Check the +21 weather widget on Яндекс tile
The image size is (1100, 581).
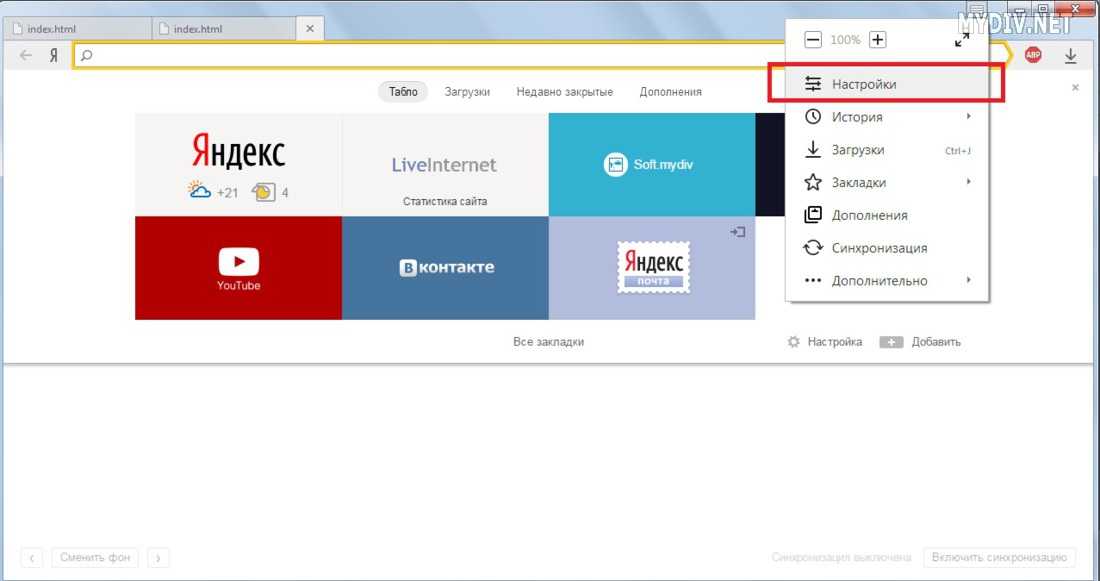pyautogui.click(x=213, y=191)
